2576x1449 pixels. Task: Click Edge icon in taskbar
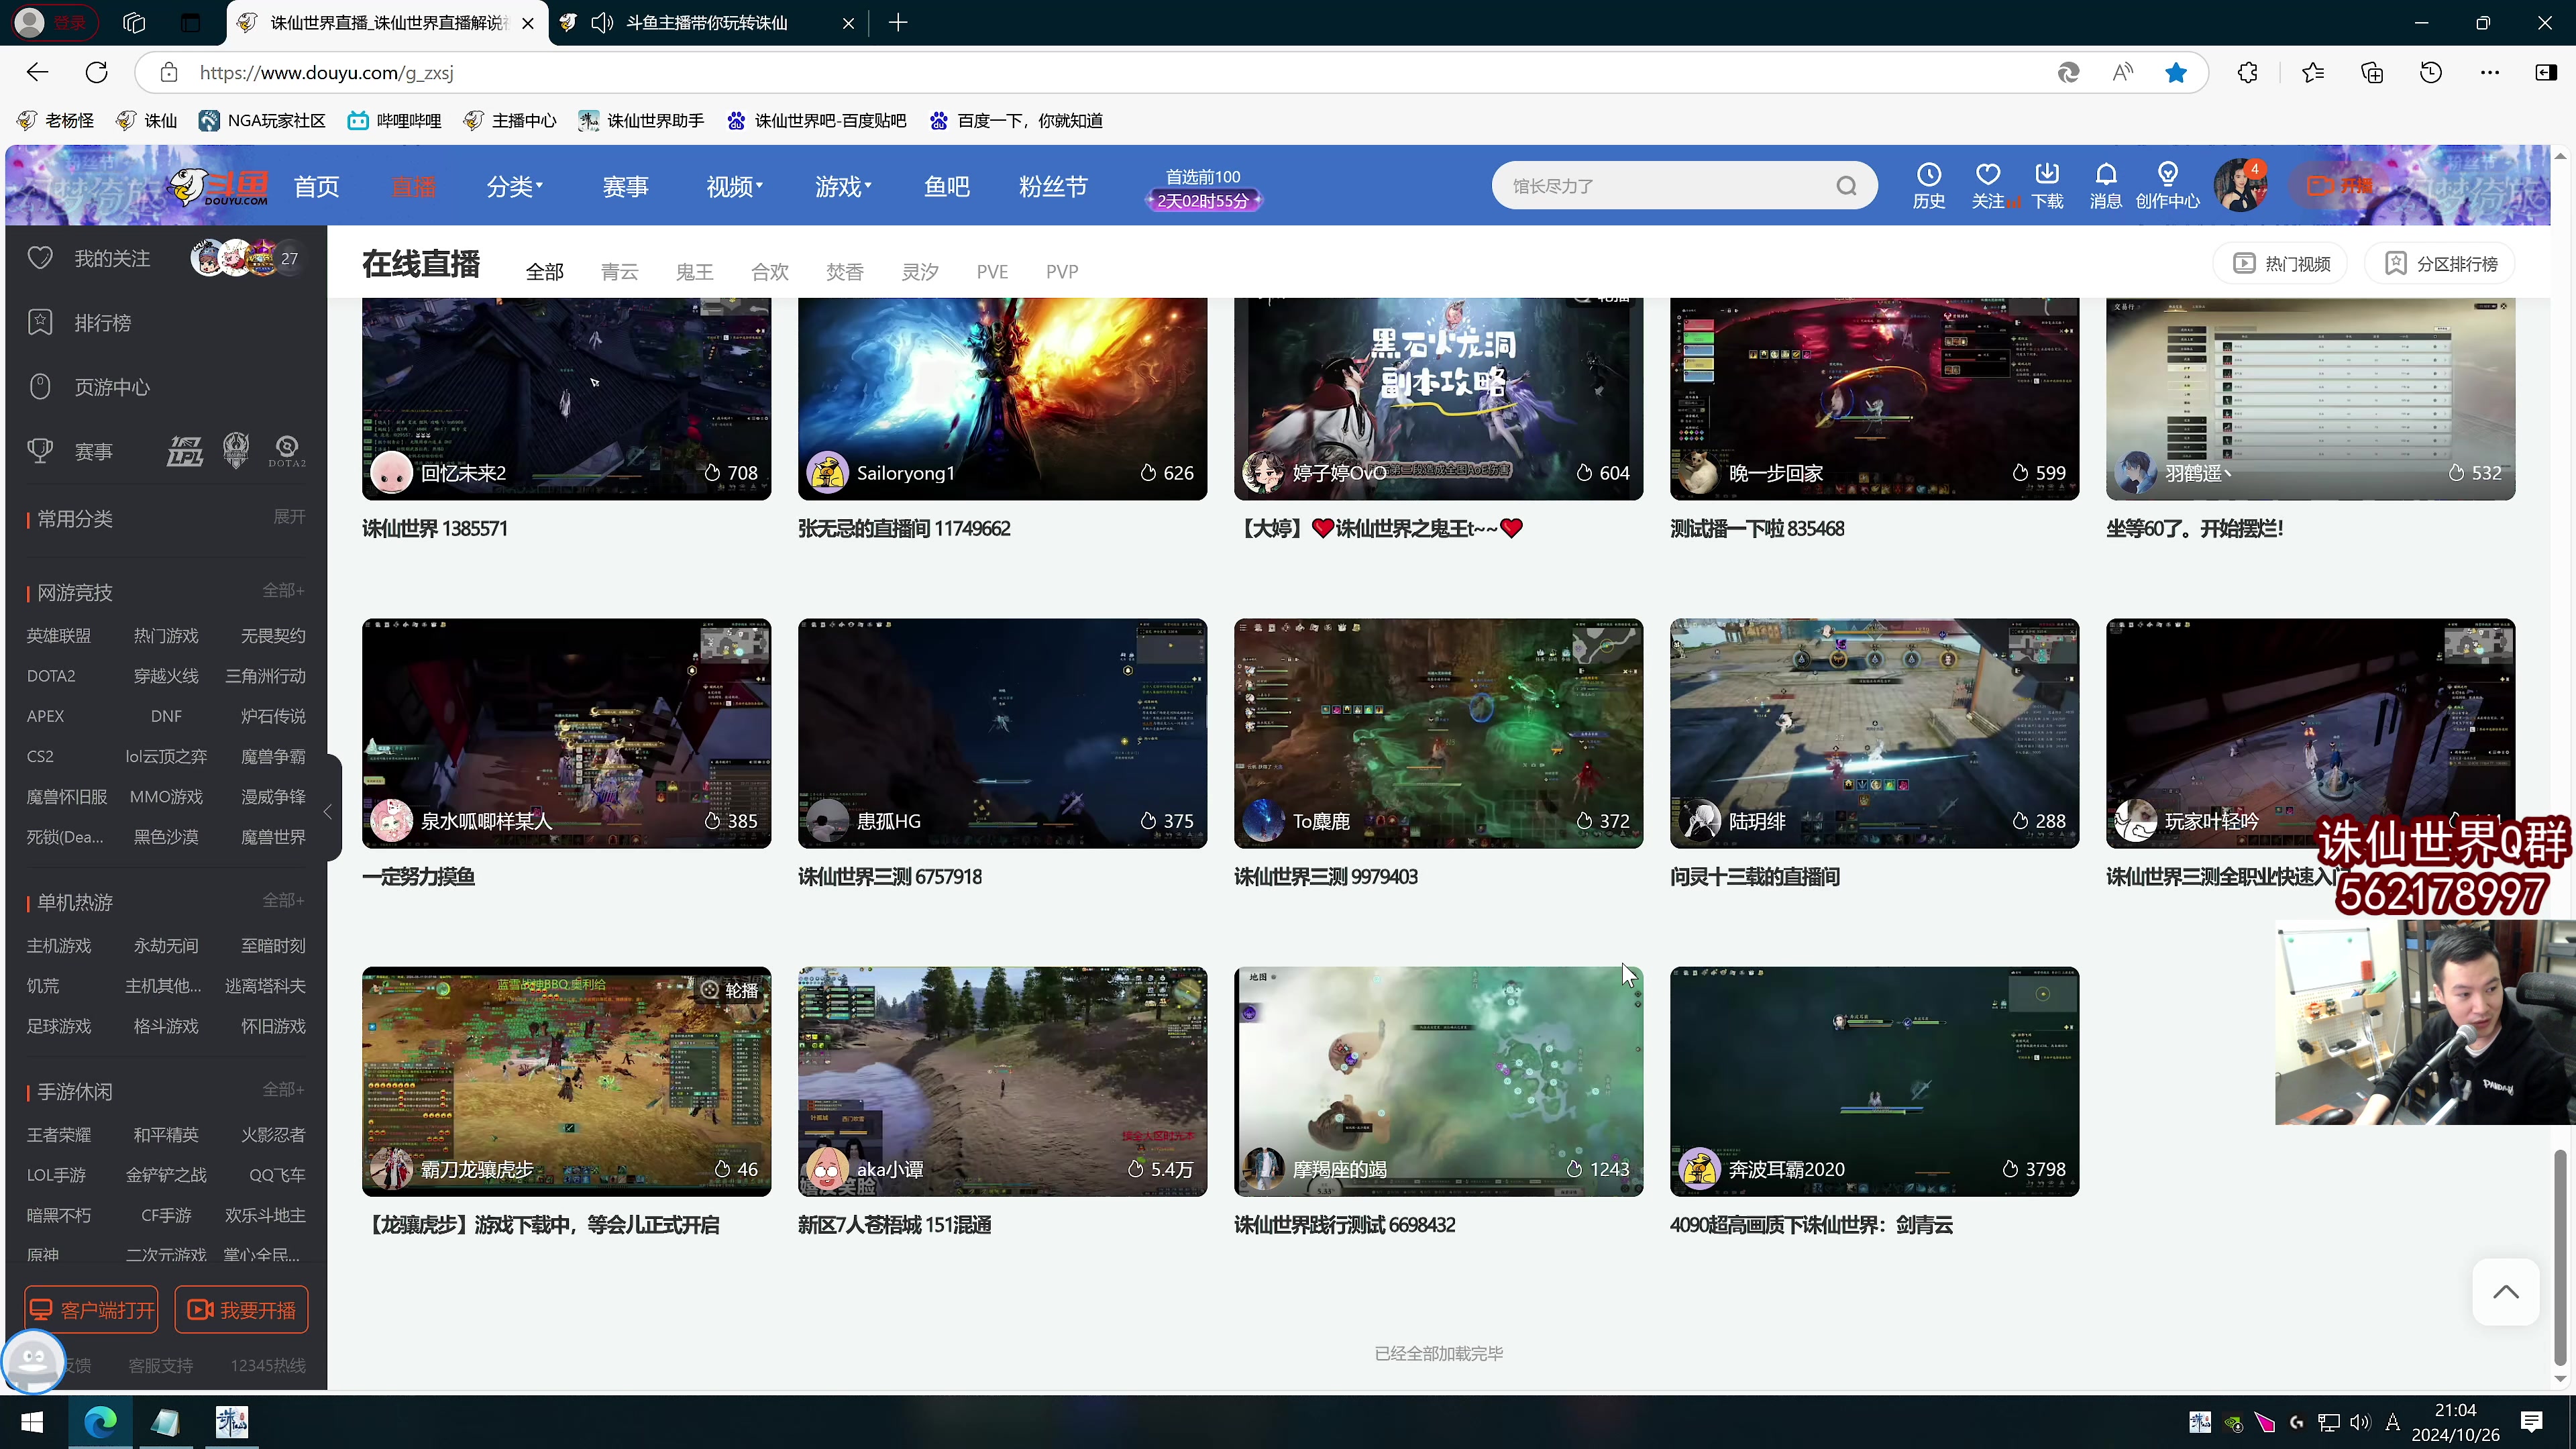[100, 1421]
